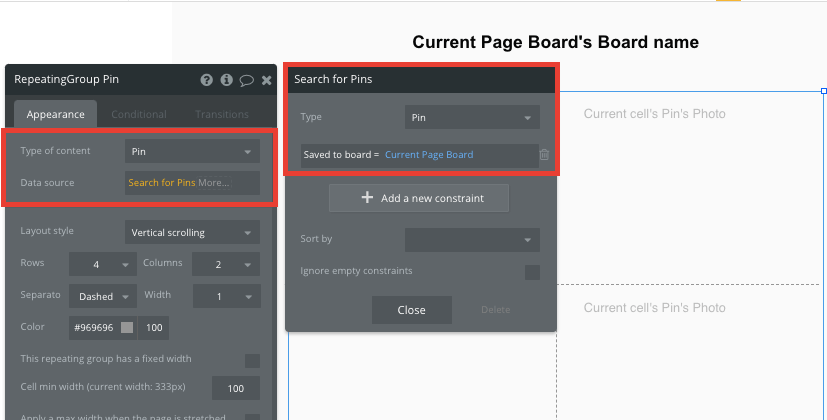
Task: Edit the color opacity value 100
Action: coord(153,328)
